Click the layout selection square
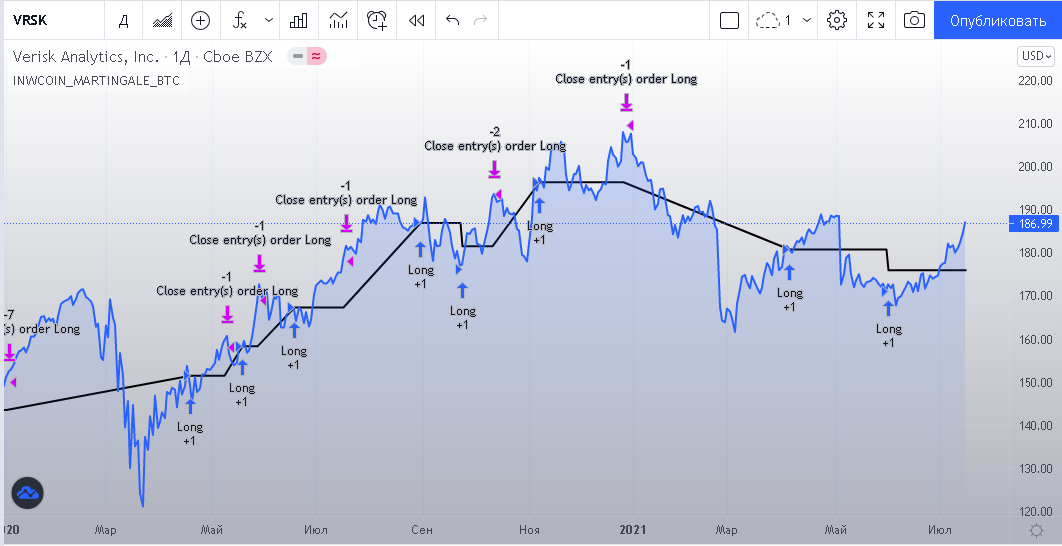 tap(729, 20)
